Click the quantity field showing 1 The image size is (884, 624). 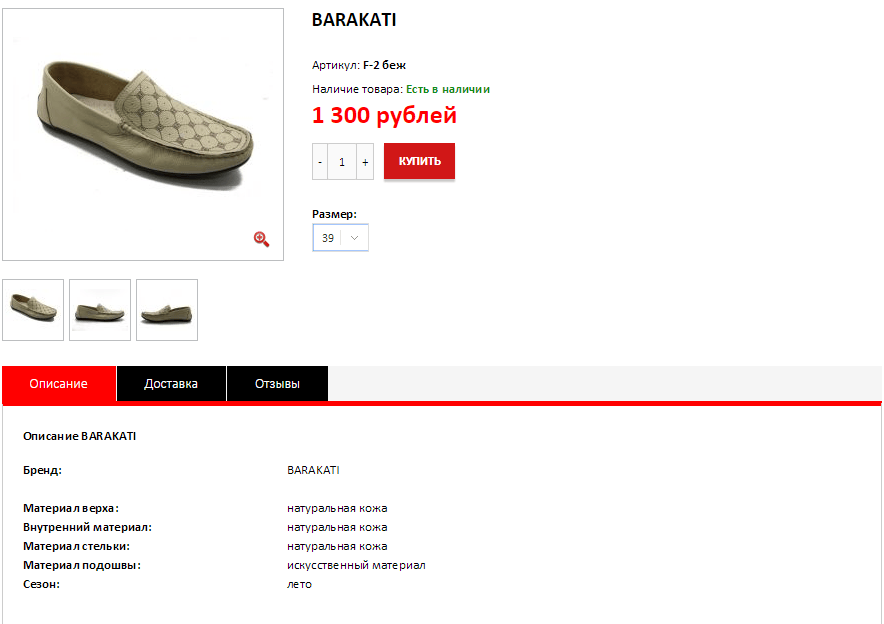(x=342, y=162)
